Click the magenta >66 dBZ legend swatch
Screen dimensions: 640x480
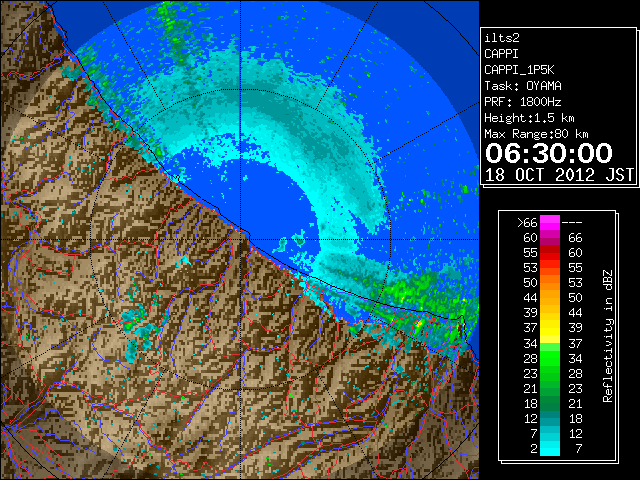(x=550, y=222)
